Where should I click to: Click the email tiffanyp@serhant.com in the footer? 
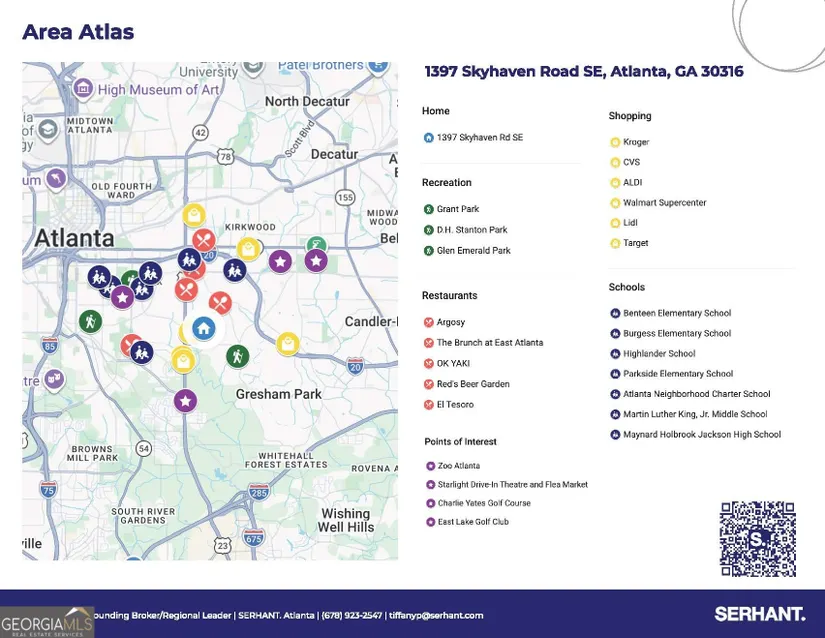[x=436, y=615]
